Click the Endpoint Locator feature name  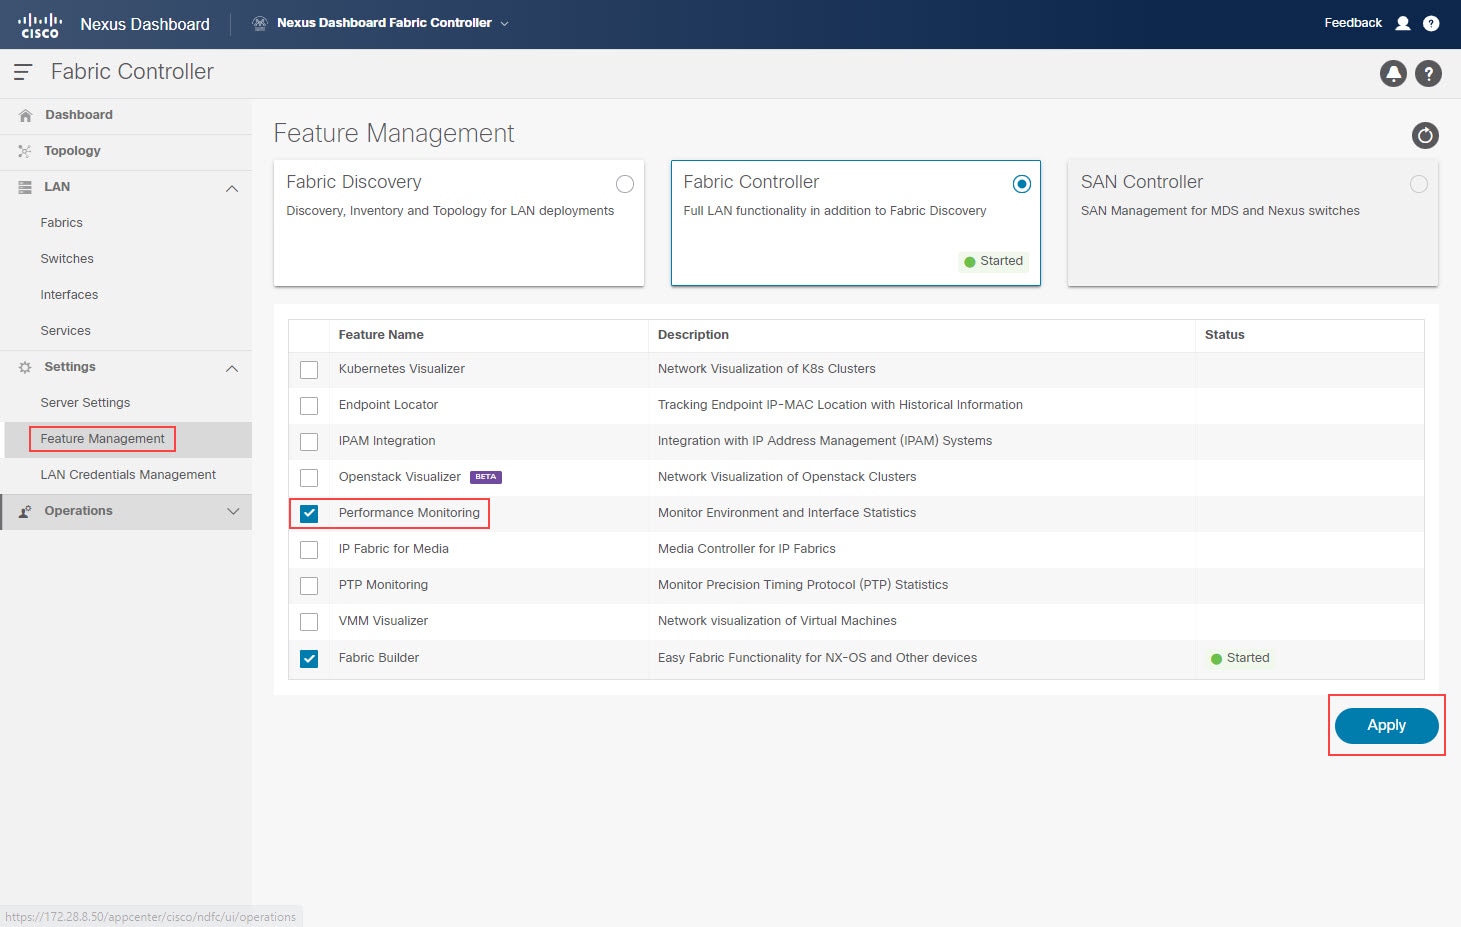click(x=388, y=405)
